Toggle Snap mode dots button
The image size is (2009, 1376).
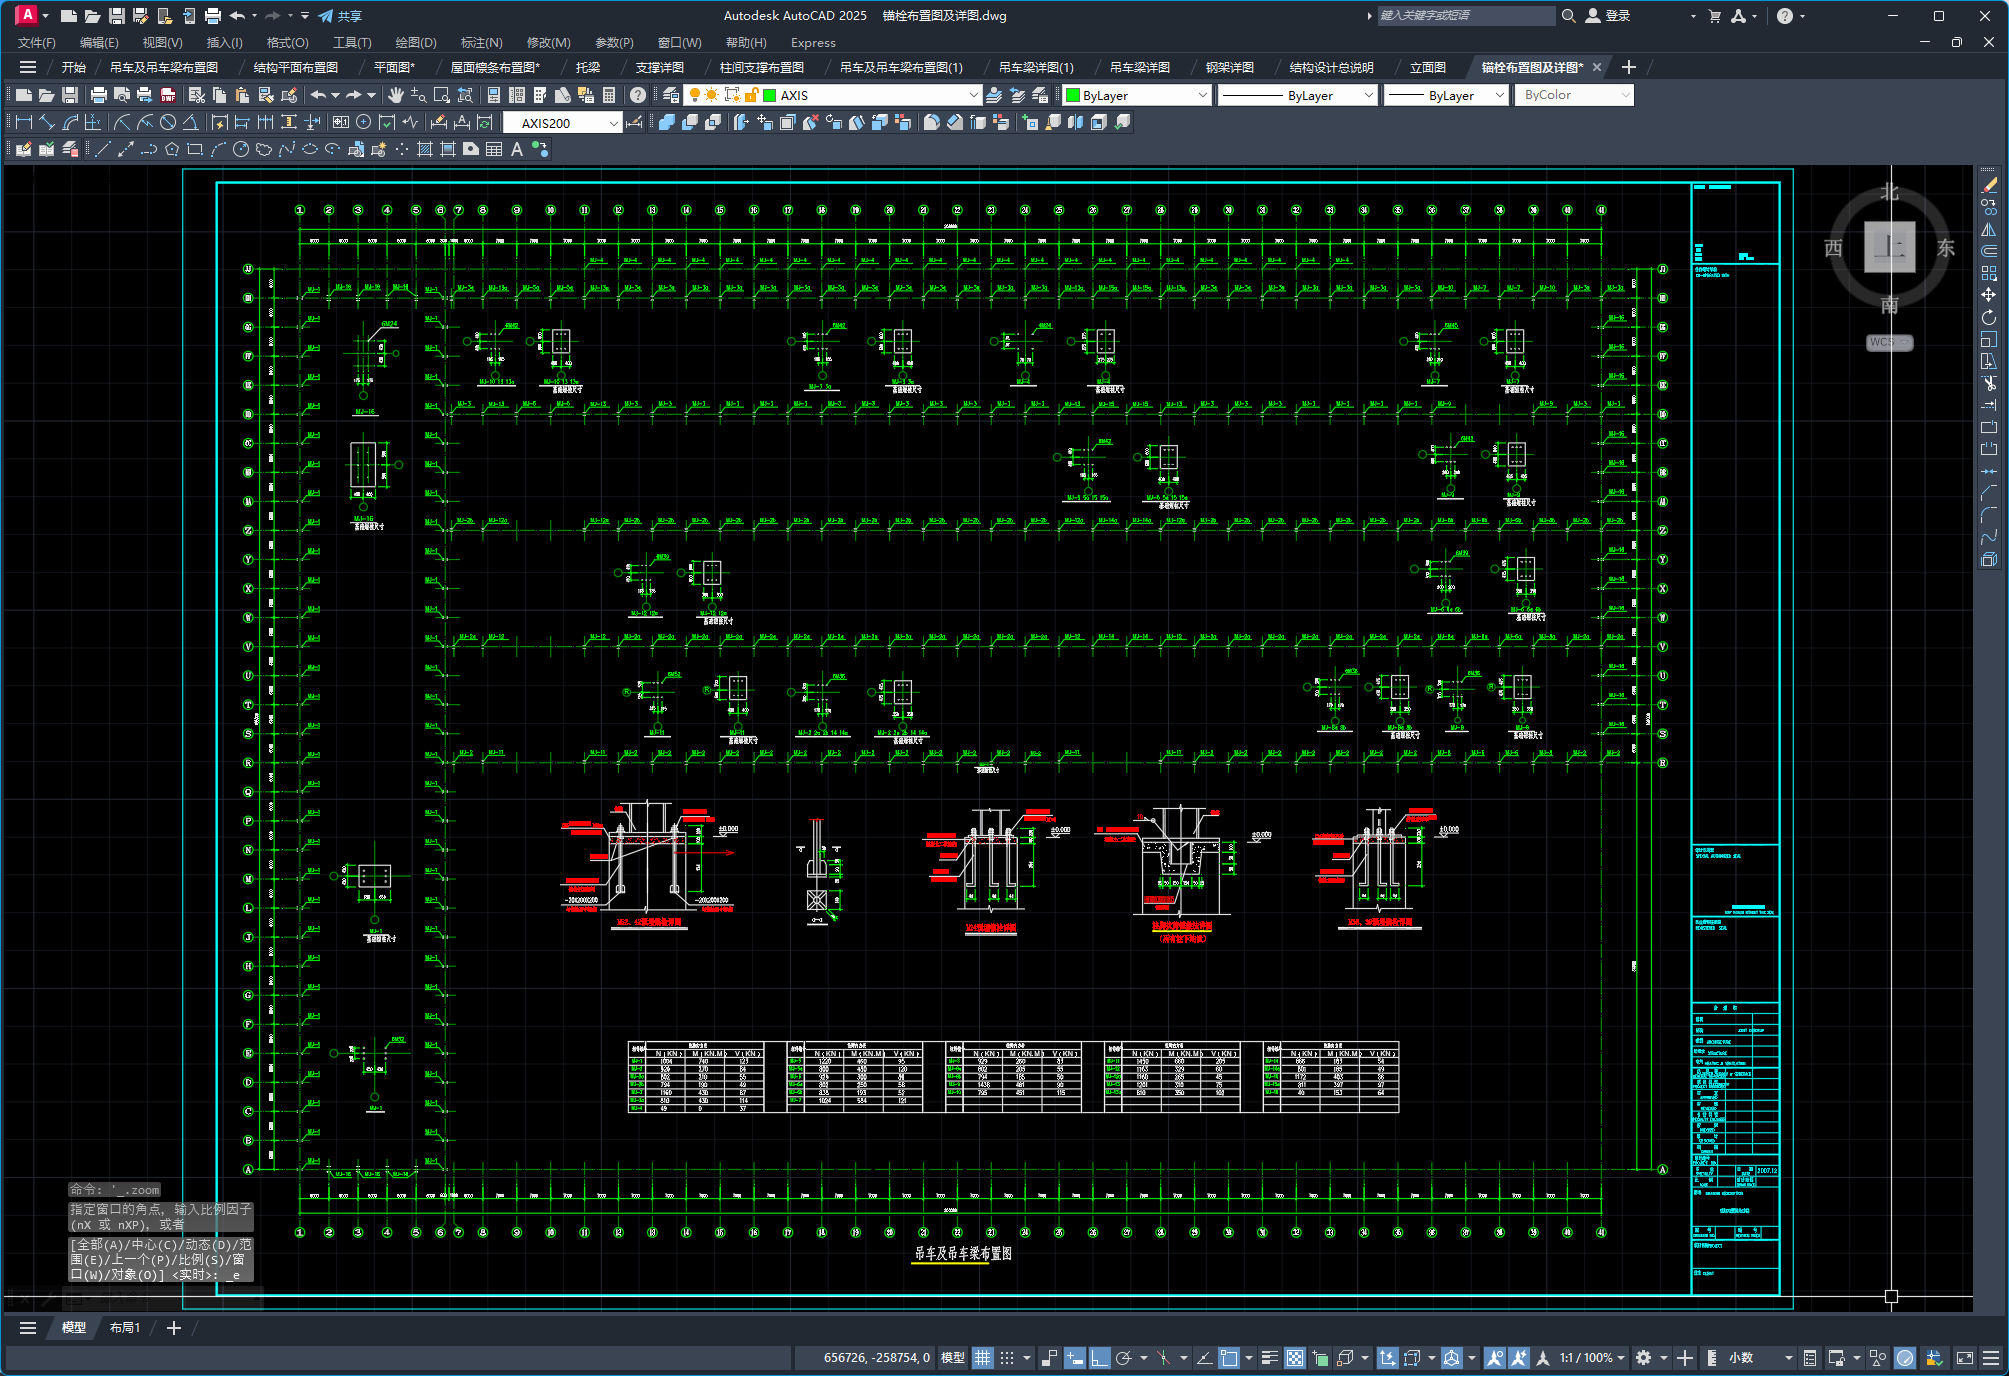[1007, 1357]
